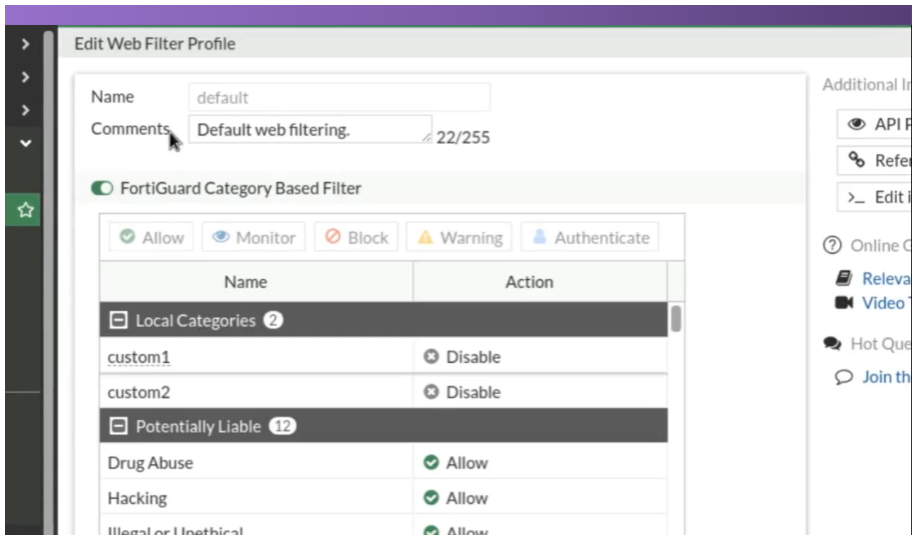Image resolution: width=917 pixels, height=553 pixels.
Task: Click the Local Categories count badge 2
Action: tap(273, 320)
